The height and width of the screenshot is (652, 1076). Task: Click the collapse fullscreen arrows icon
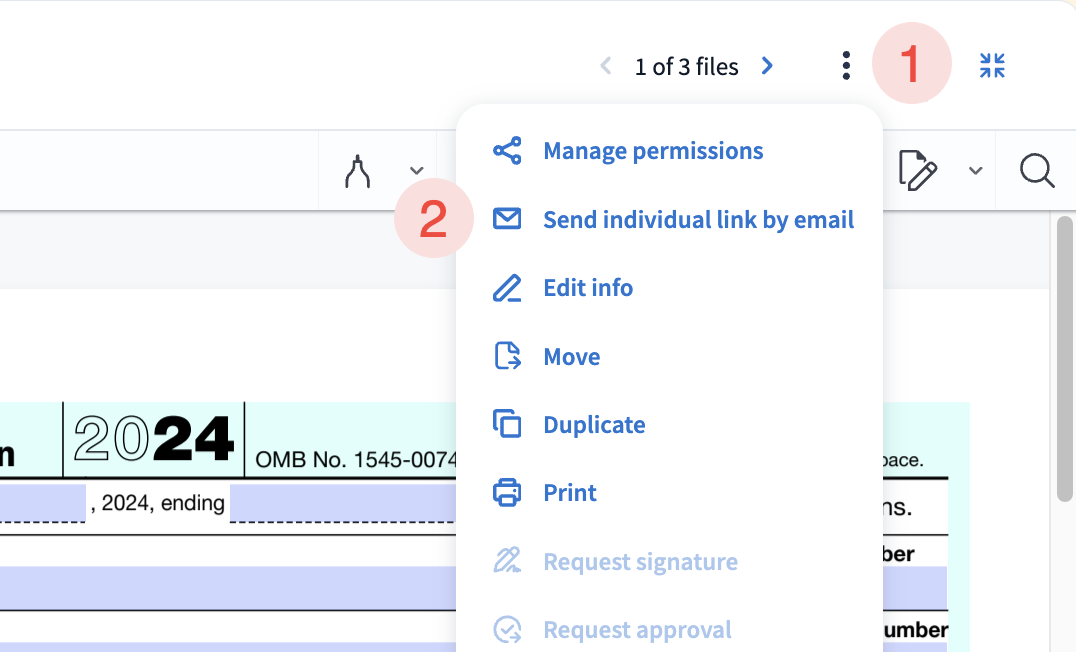[x=992, y=66]
